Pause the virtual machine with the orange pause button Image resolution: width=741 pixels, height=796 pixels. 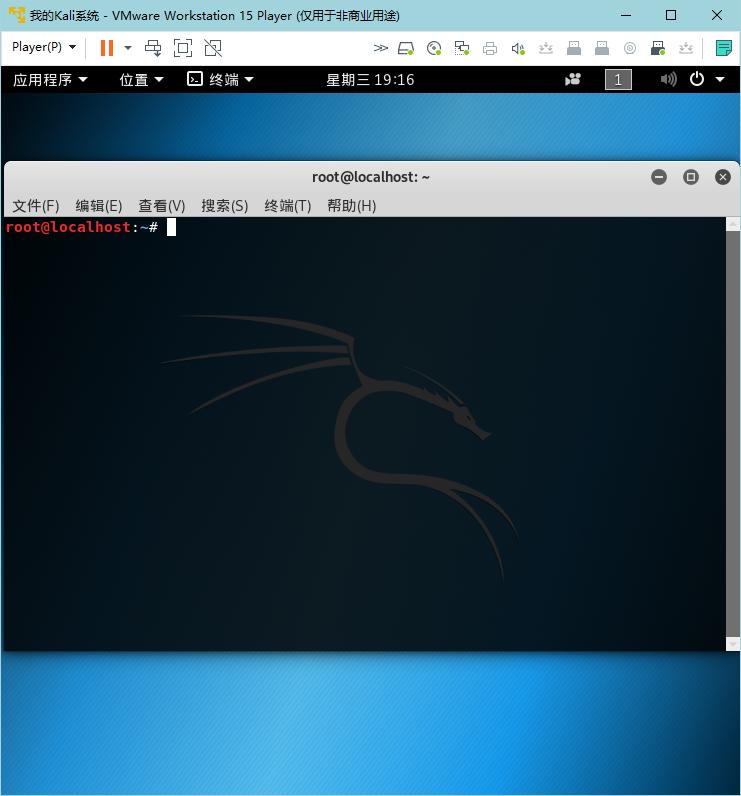[x=107, y=48]
